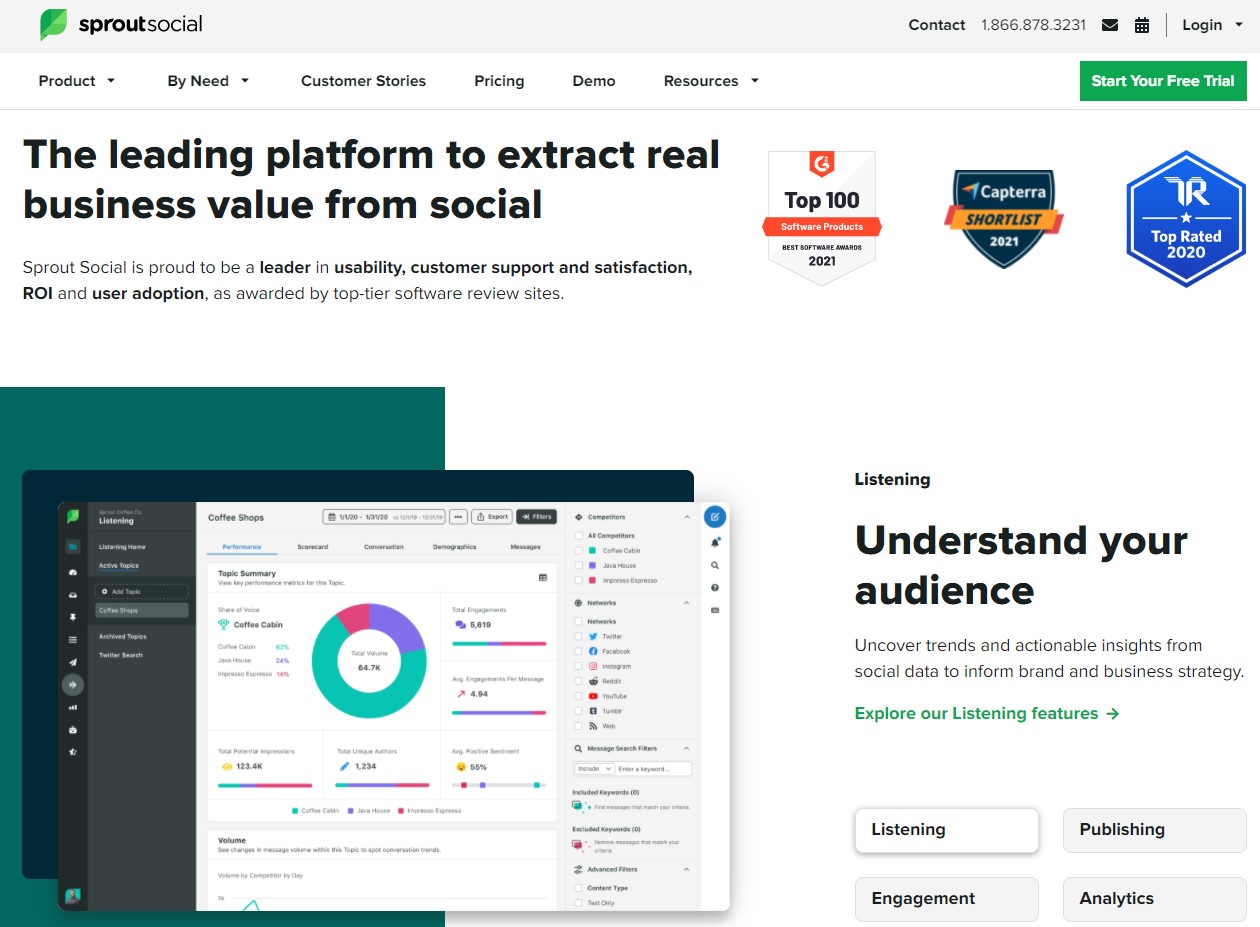Click the Export button in dashboard
1260x927 pixels.
492,517
